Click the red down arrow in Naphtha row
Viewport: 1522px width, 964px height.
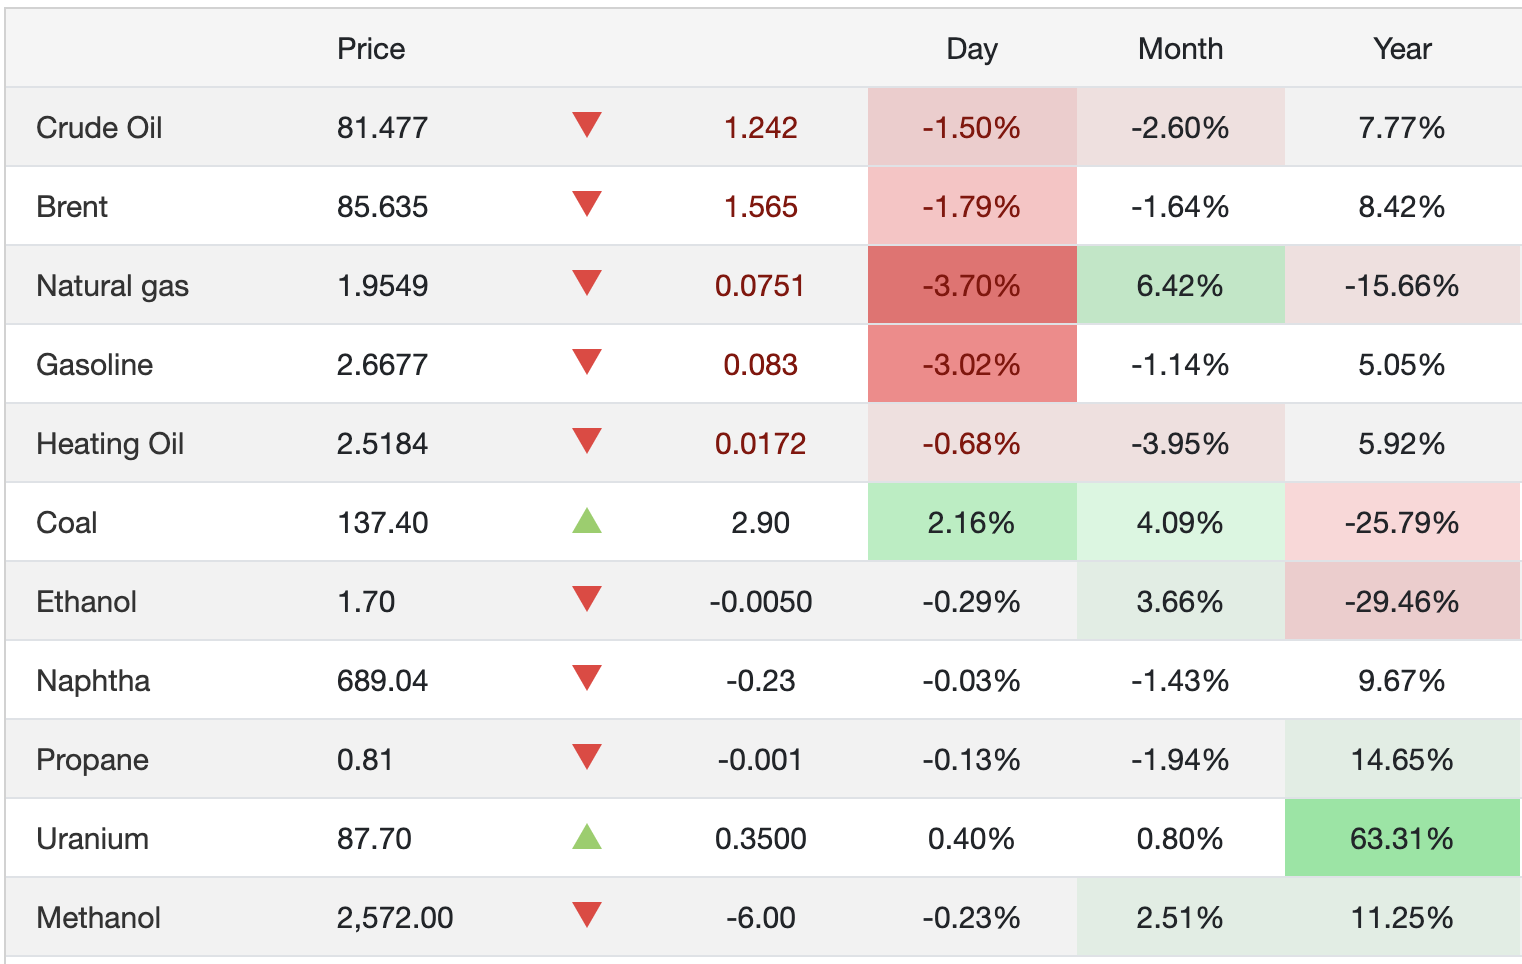(587, 678)
